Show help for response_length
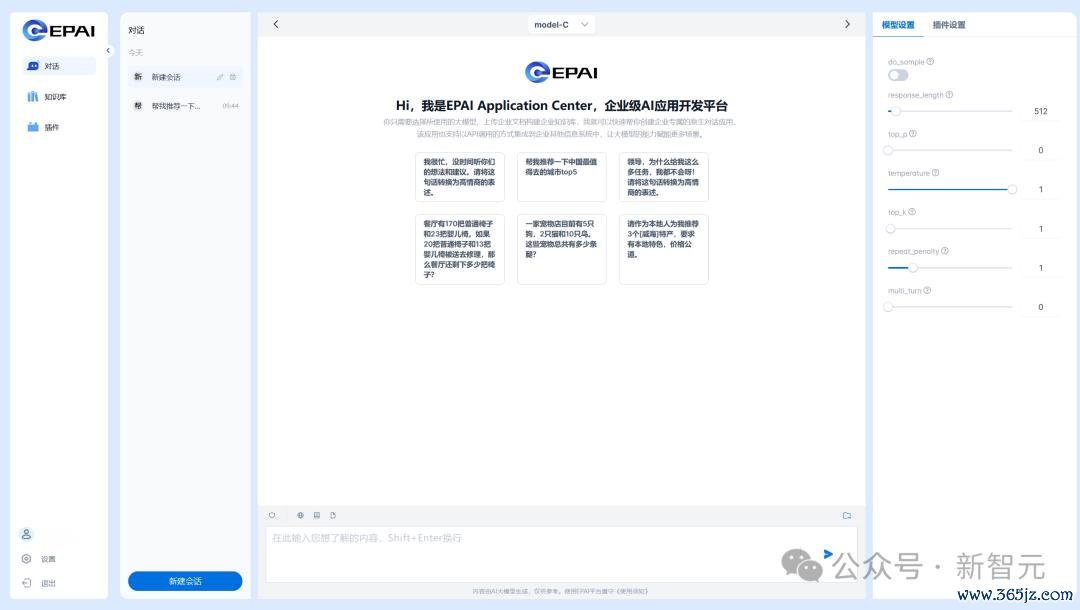 tap(949, 94)
